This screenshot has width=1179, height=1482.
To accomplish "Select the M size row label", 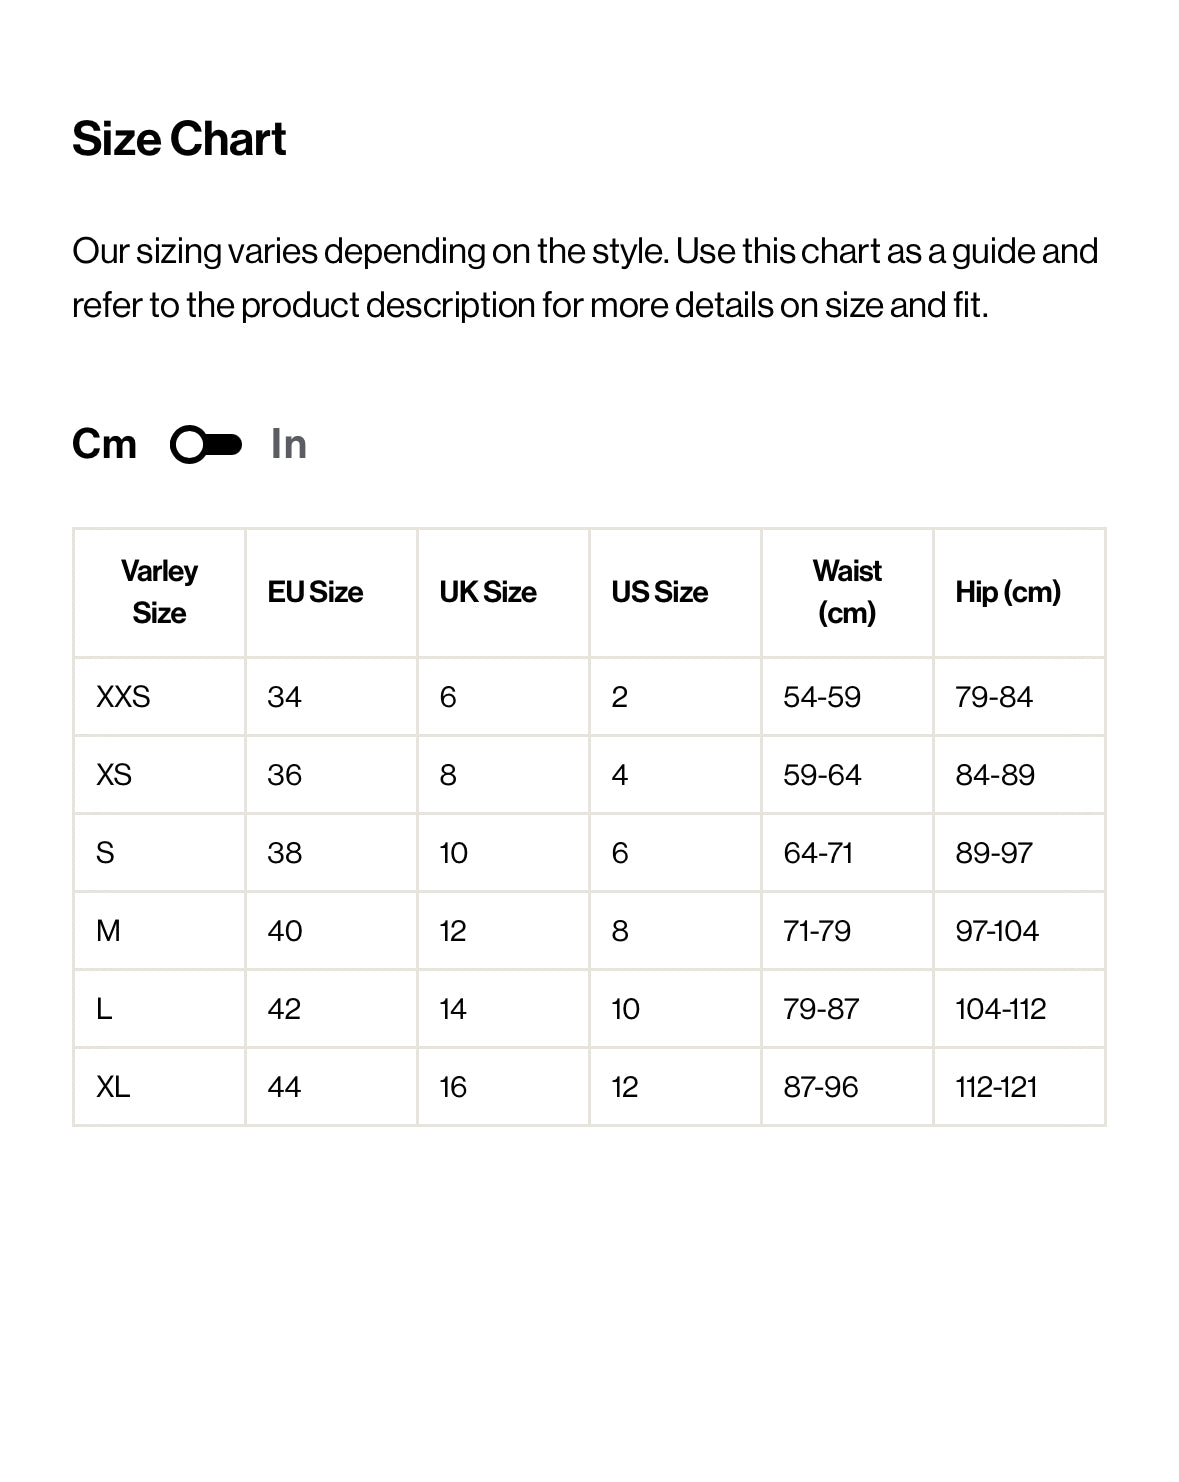I will 108,931.
